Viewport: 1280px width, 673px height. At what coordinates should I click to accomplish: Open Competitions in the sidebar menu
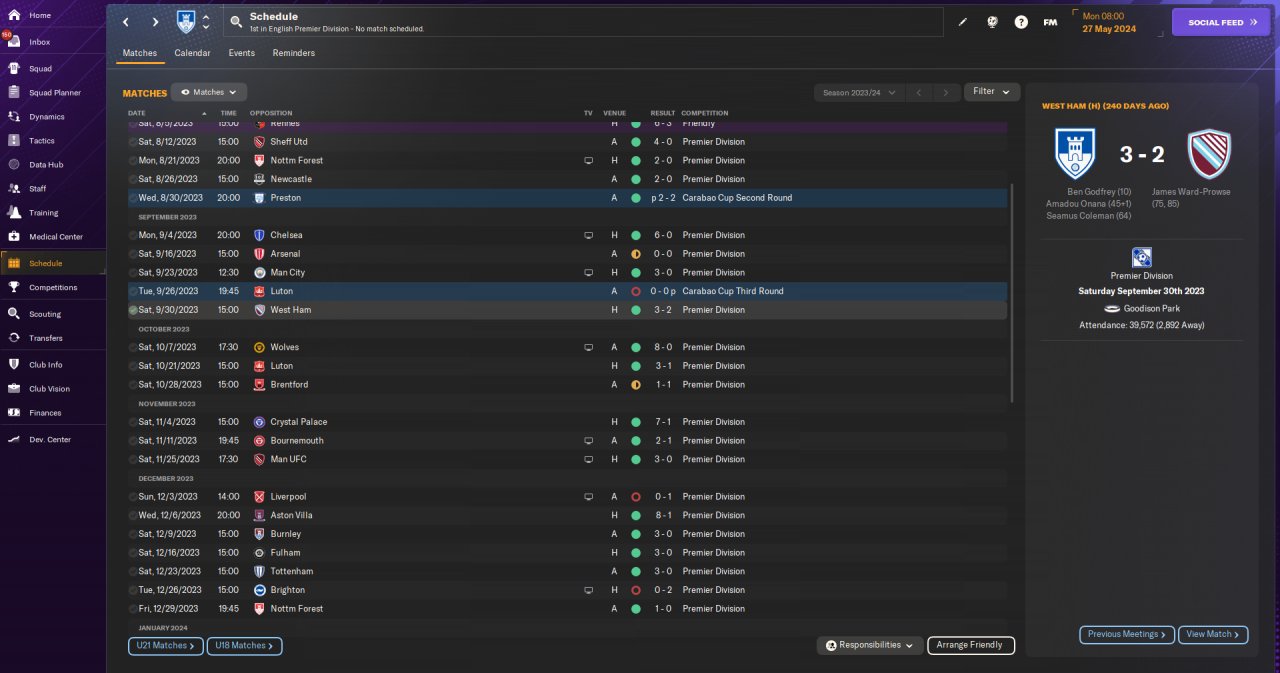(x=53, y=287)
